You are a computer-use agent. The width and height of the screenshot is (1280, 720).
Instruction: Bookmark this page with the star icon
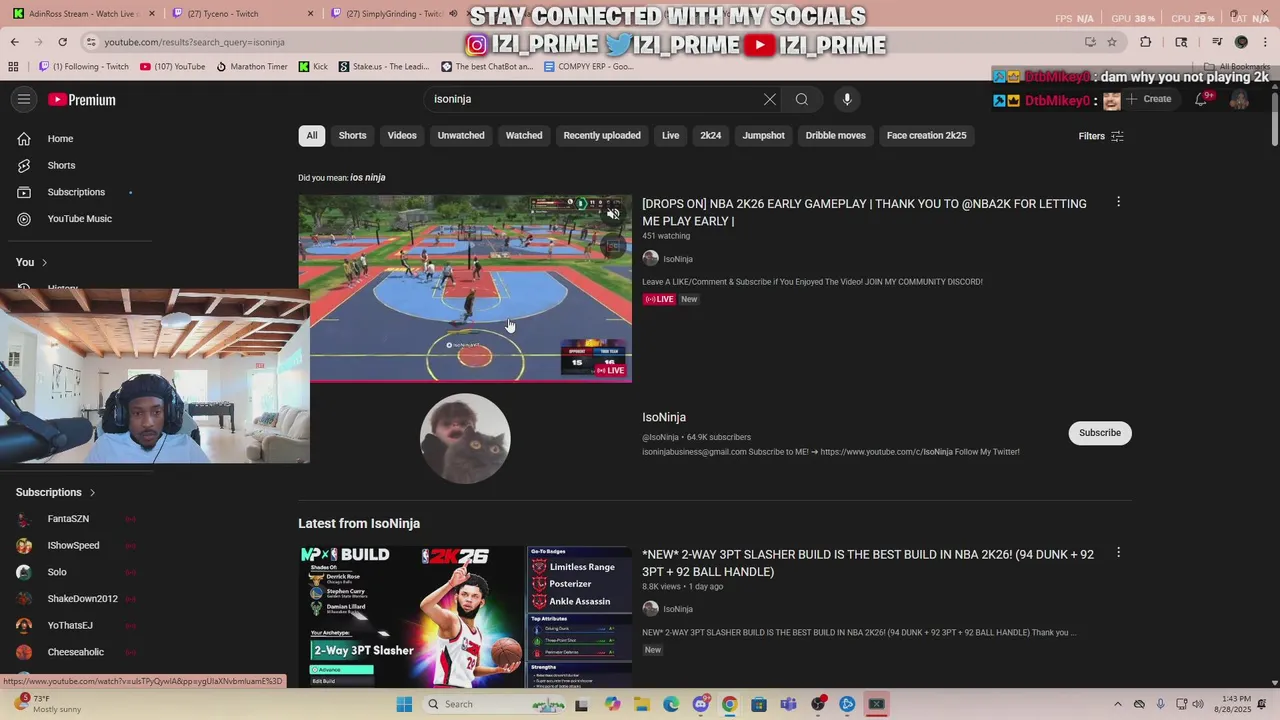1112,42
